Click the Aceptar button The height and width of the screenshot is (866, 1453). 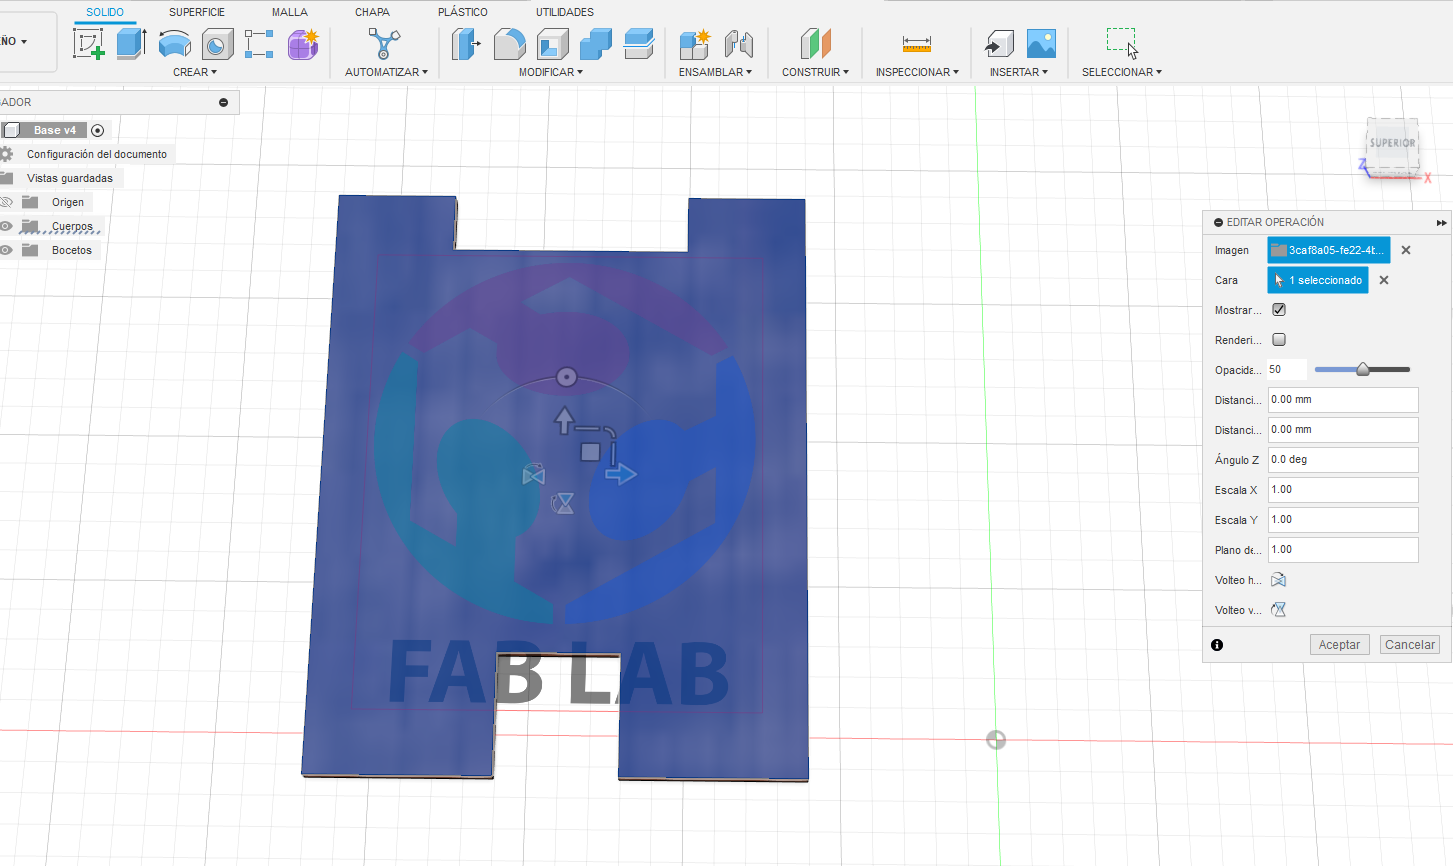tap(1339, 645)
